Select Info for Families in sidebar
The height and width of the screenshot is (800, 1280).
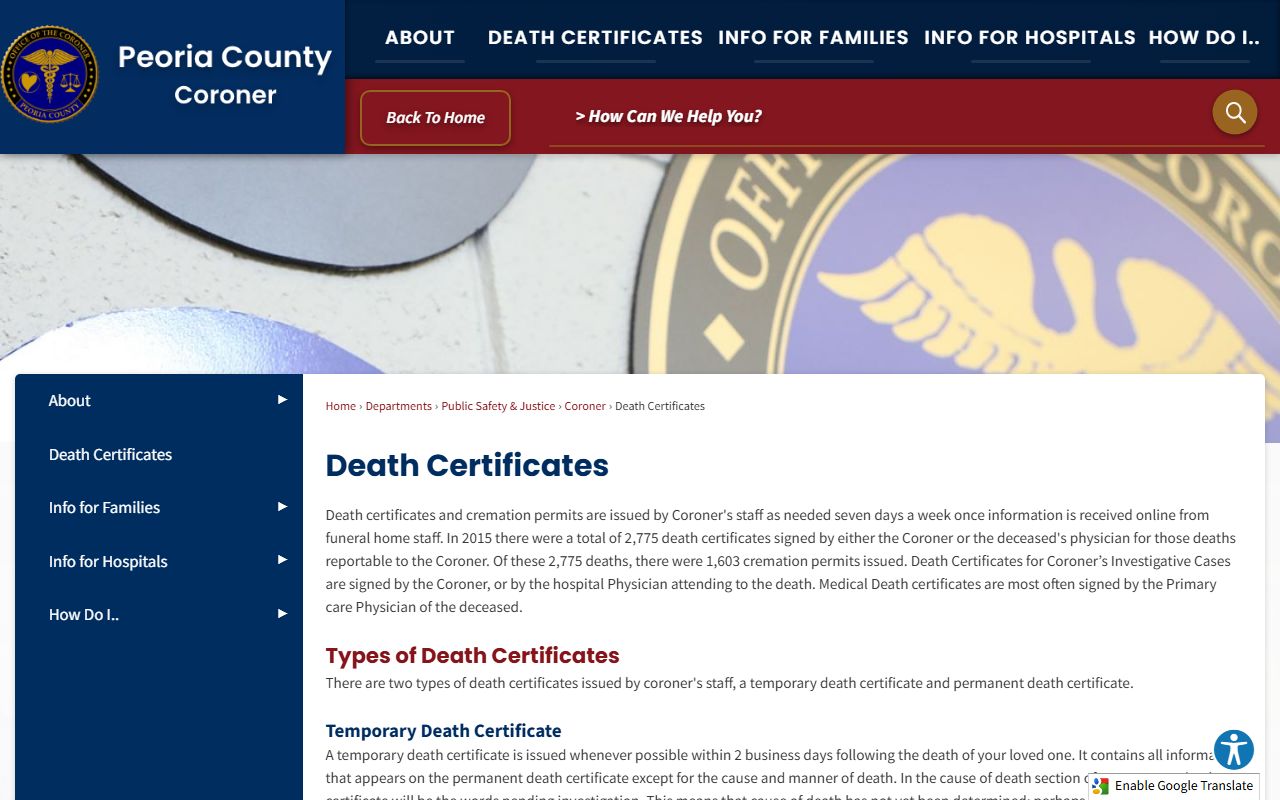(x=104, y=507)
